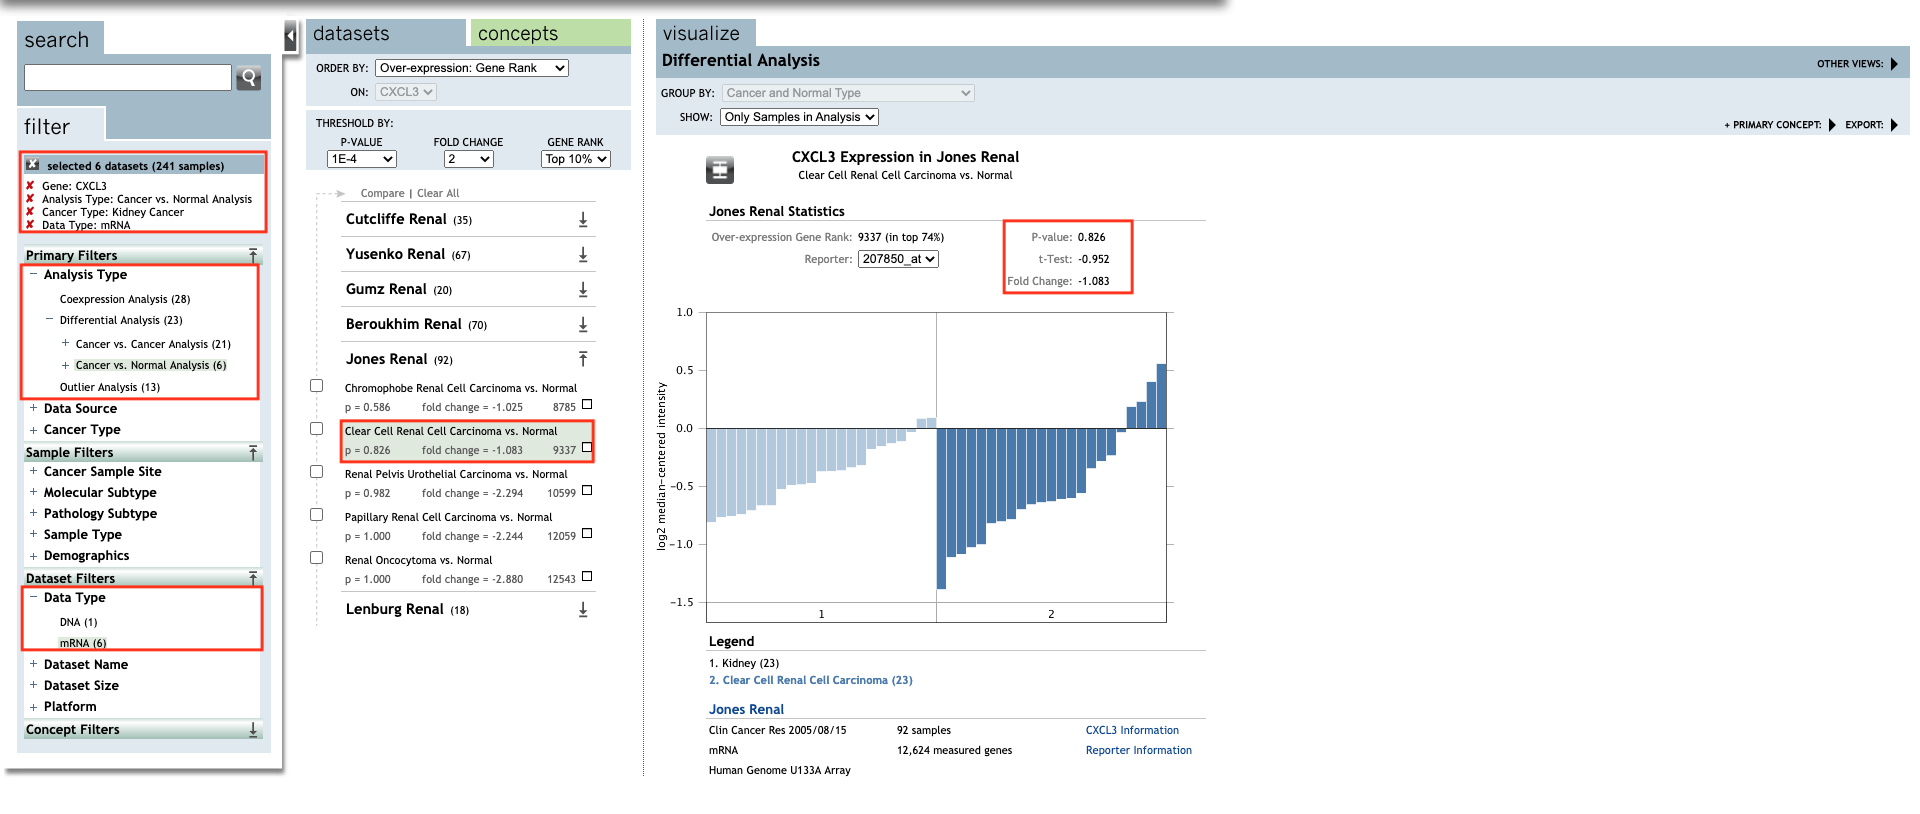The image size is (1920, 814).
Task: Tick checkbox for Renal Oncocytoma vs. Normal
Action: [316, 558]
